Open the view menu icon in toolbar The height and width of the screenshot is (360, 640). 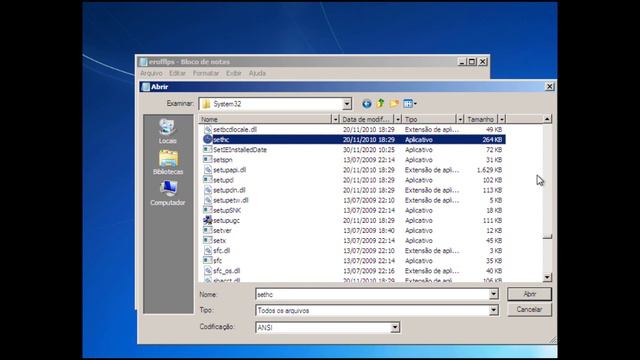[x=409, y=104]
